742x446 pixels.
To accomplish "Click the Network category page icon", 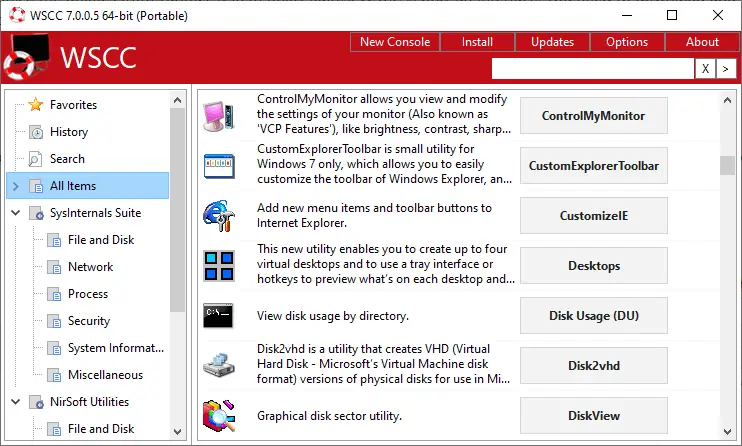I will (x=54, y=267).
